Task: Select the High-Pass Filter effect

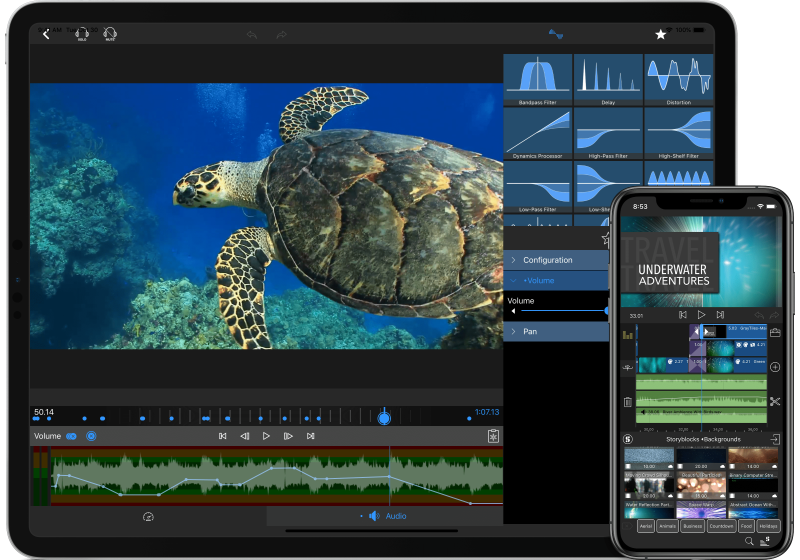Action: pyautogui.click(x=607, y=134)
